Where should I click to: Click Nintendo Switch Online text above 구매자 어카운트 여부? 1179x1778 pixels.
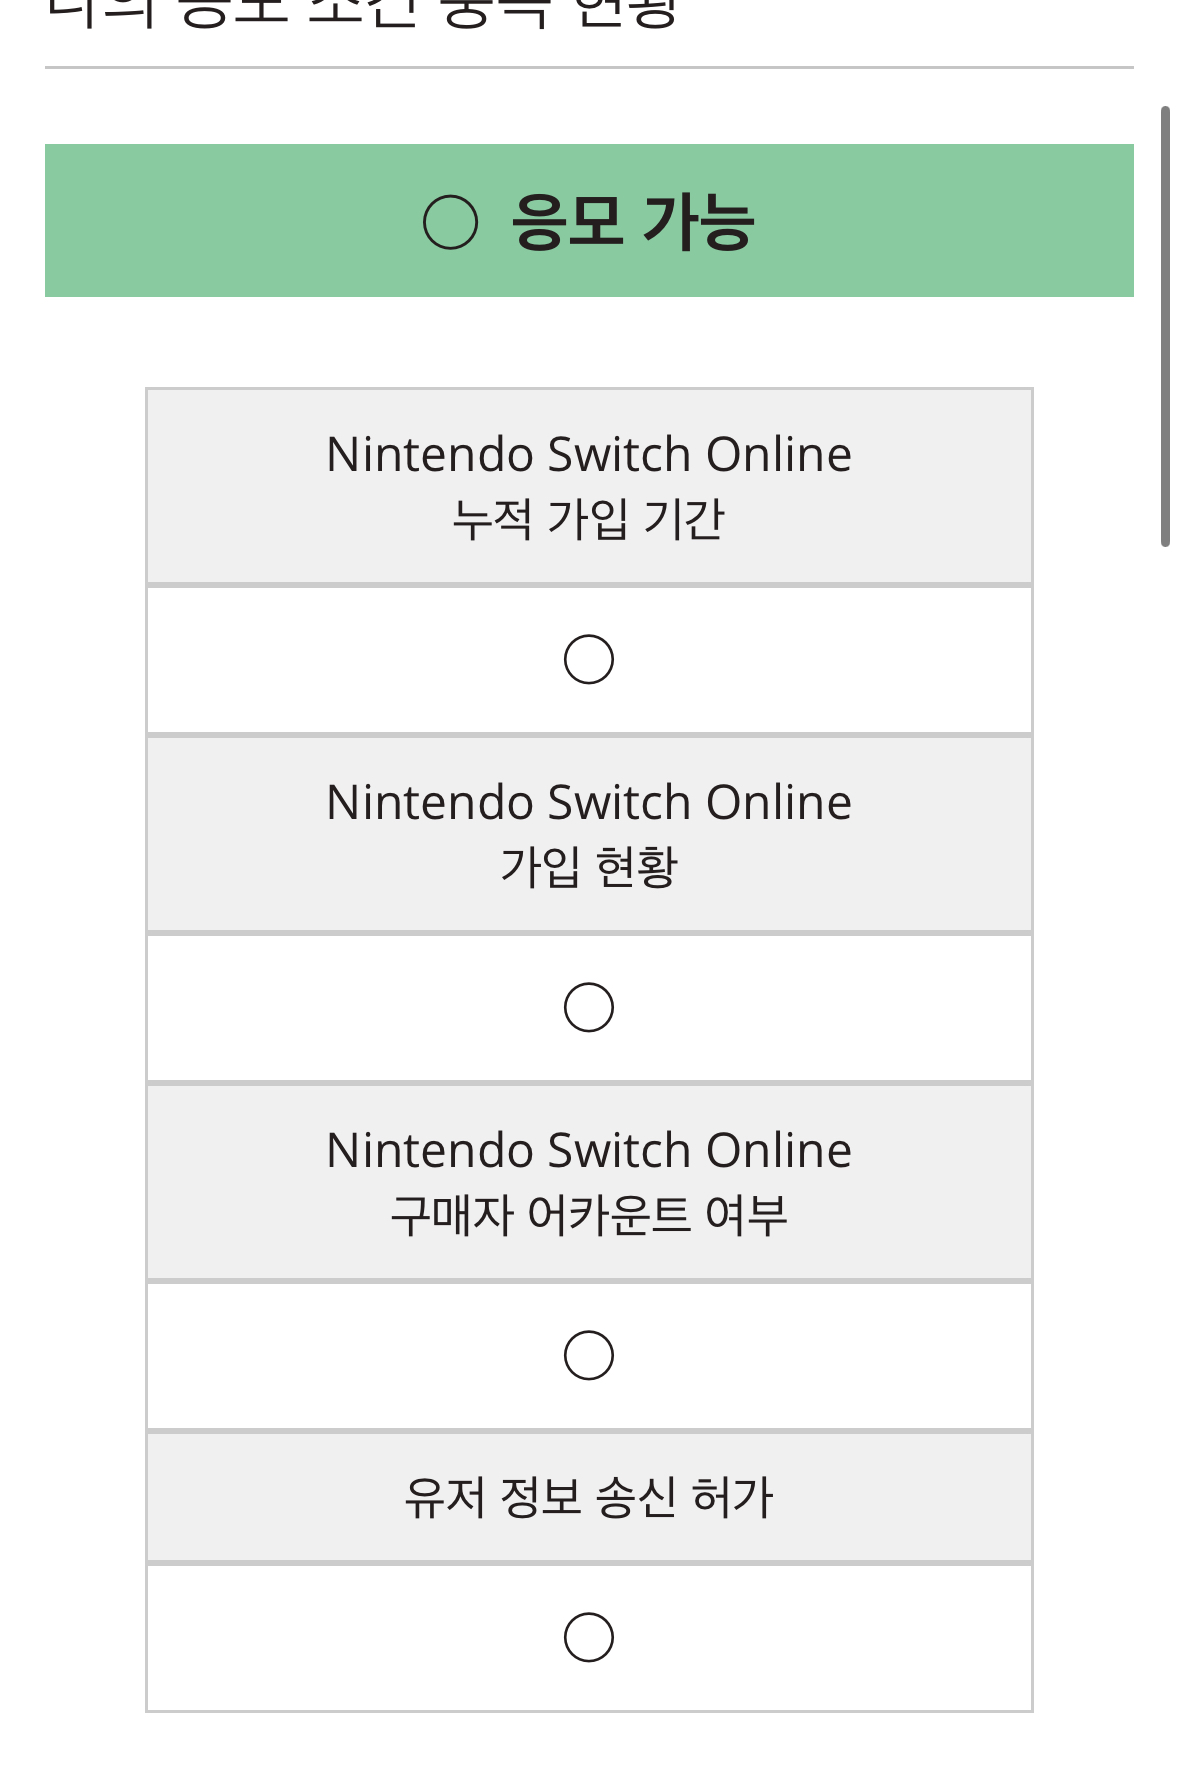588,1151
